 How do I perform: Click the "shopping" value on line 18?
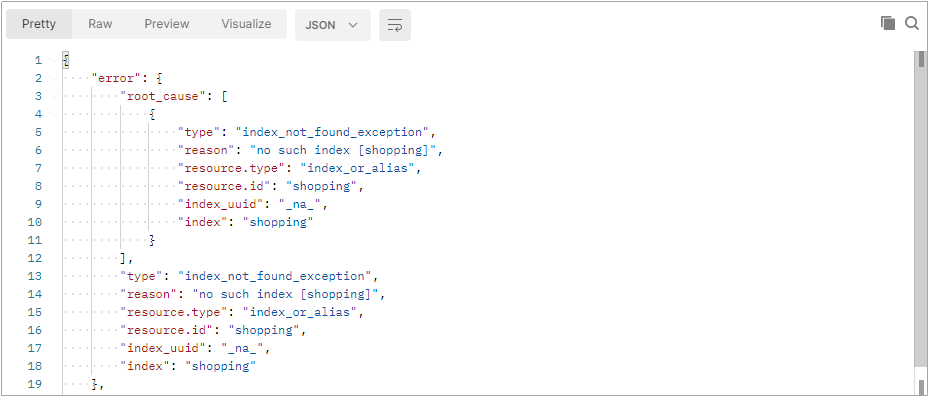(x=220, y=366)
